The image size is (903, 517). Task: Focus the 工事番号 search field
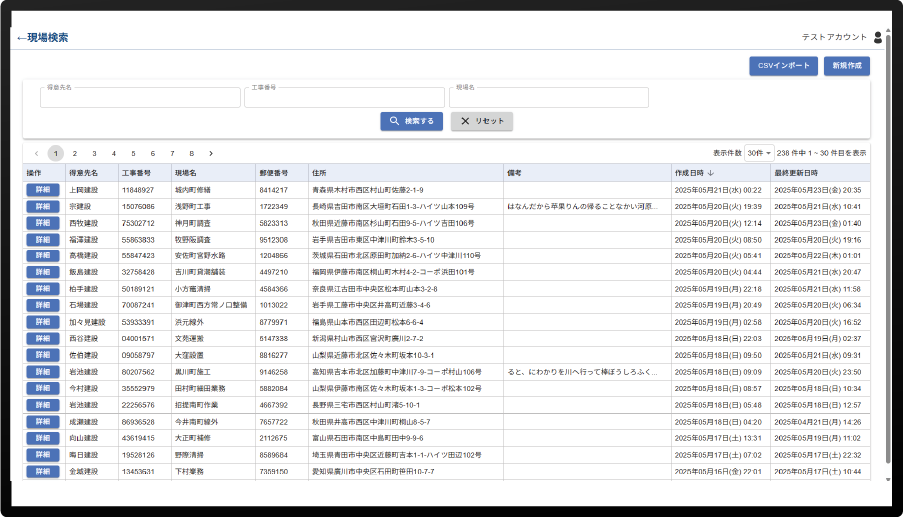point(344,98)
